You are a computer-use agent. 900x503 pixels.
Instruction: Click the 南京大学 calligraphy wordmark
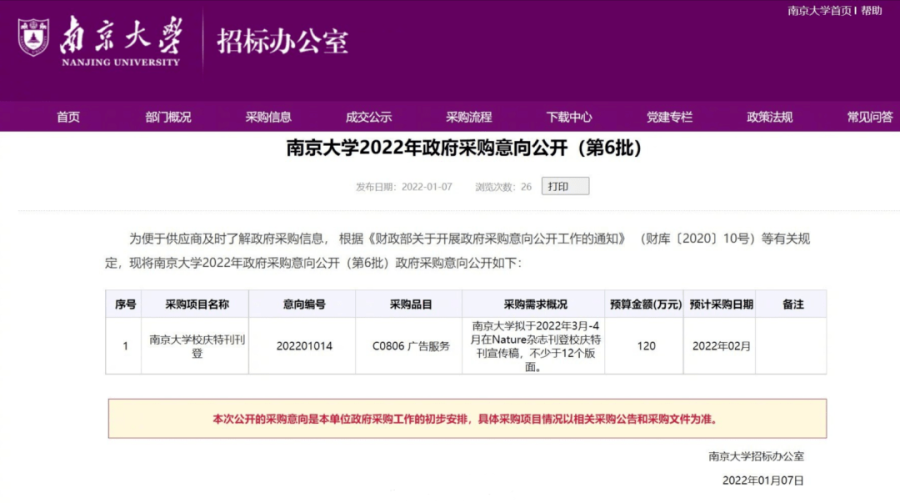pyautogui.click(x=121, y=37)
